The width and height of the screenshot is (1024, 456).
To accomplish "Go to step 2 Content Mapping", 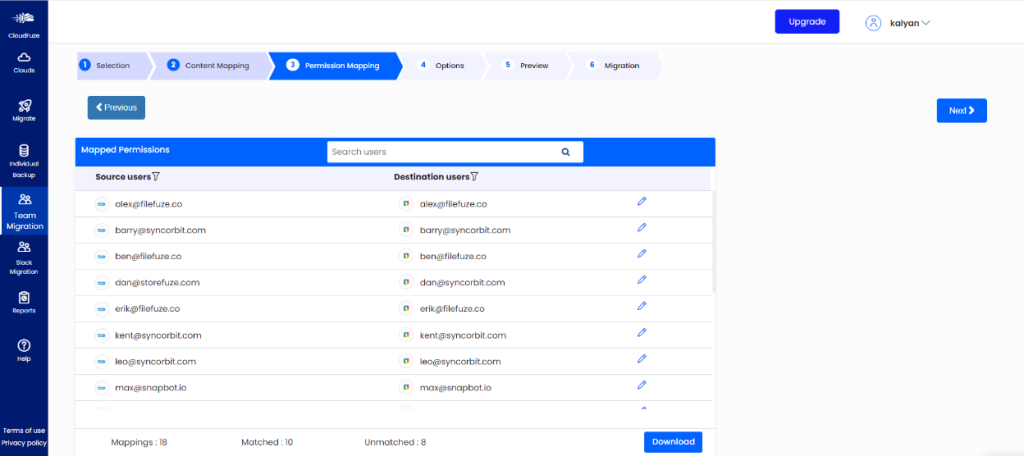I will coord(209,65).
